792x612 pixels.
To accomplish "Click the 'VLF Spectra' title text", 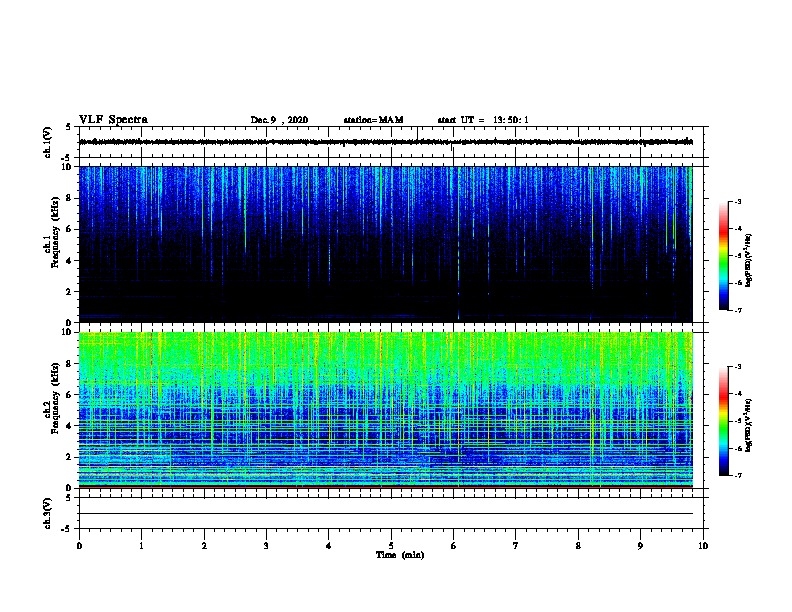I will 113,120.
